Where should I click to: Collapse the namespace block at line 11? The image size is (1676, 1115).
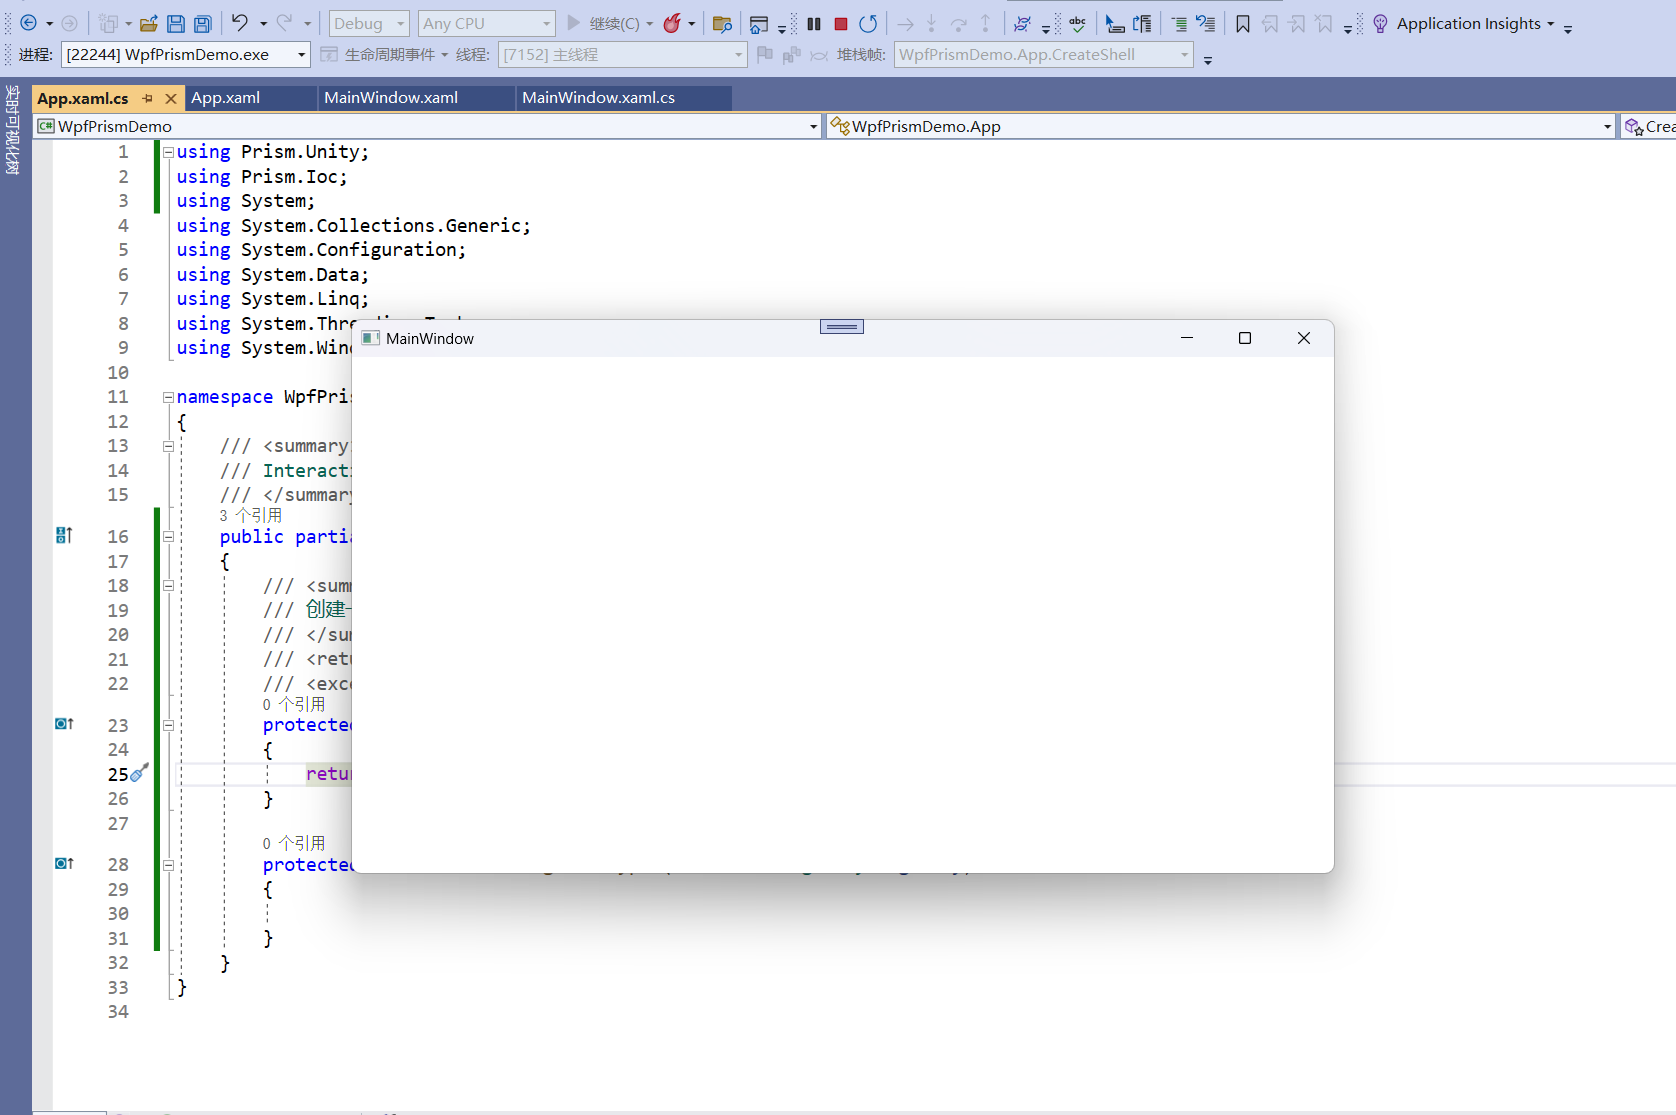point(168,397)
